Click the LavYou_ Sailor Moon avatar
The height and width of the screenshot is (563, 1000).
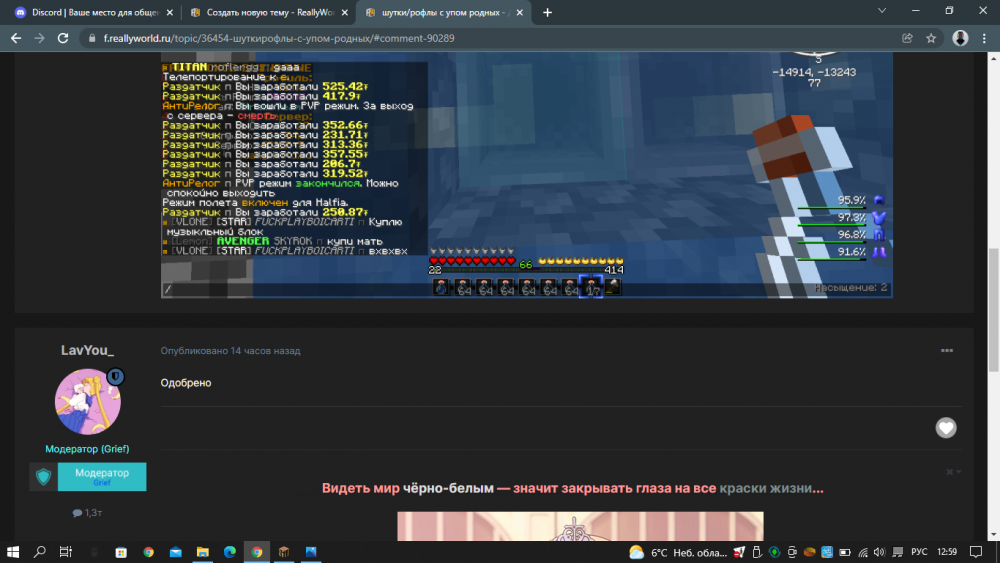(87, 402)
